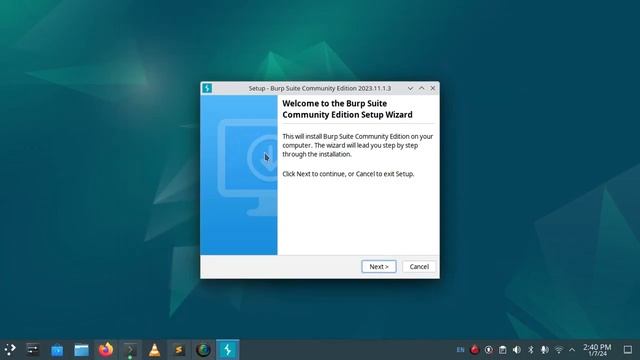Open System Settings from the taskbar
Screen dimensions: 640x360
click(x=33, y=350)
